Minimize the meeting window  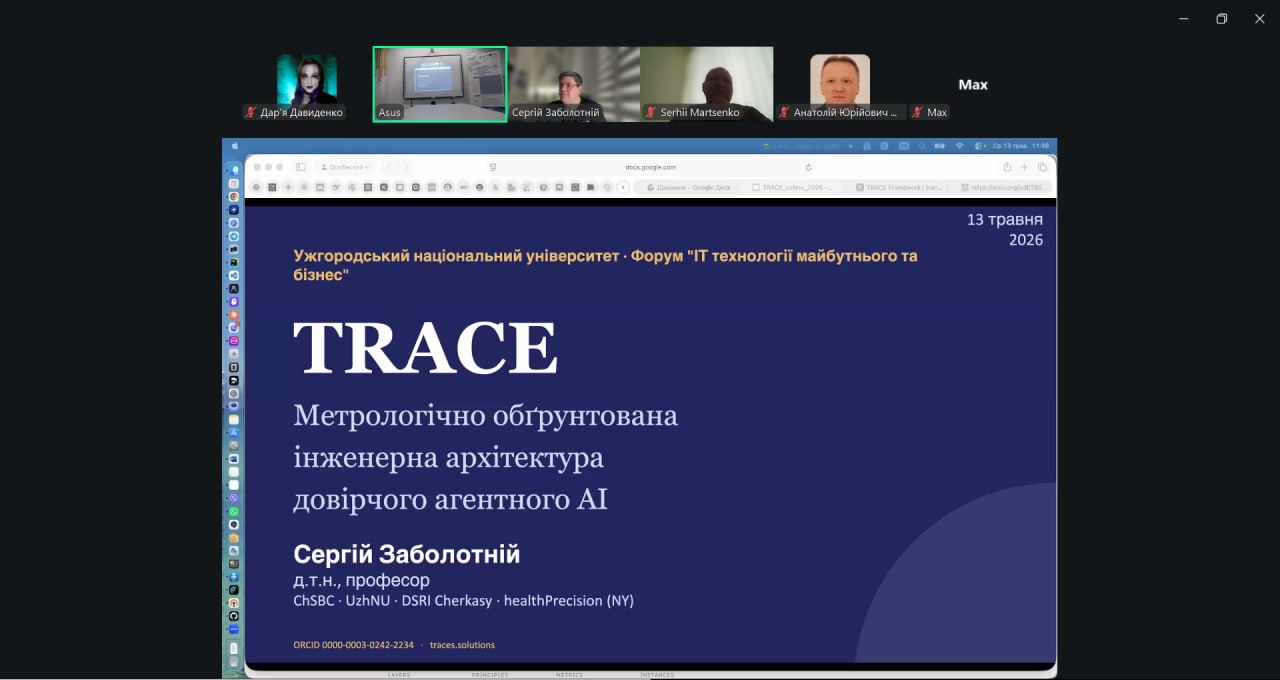1183,19
